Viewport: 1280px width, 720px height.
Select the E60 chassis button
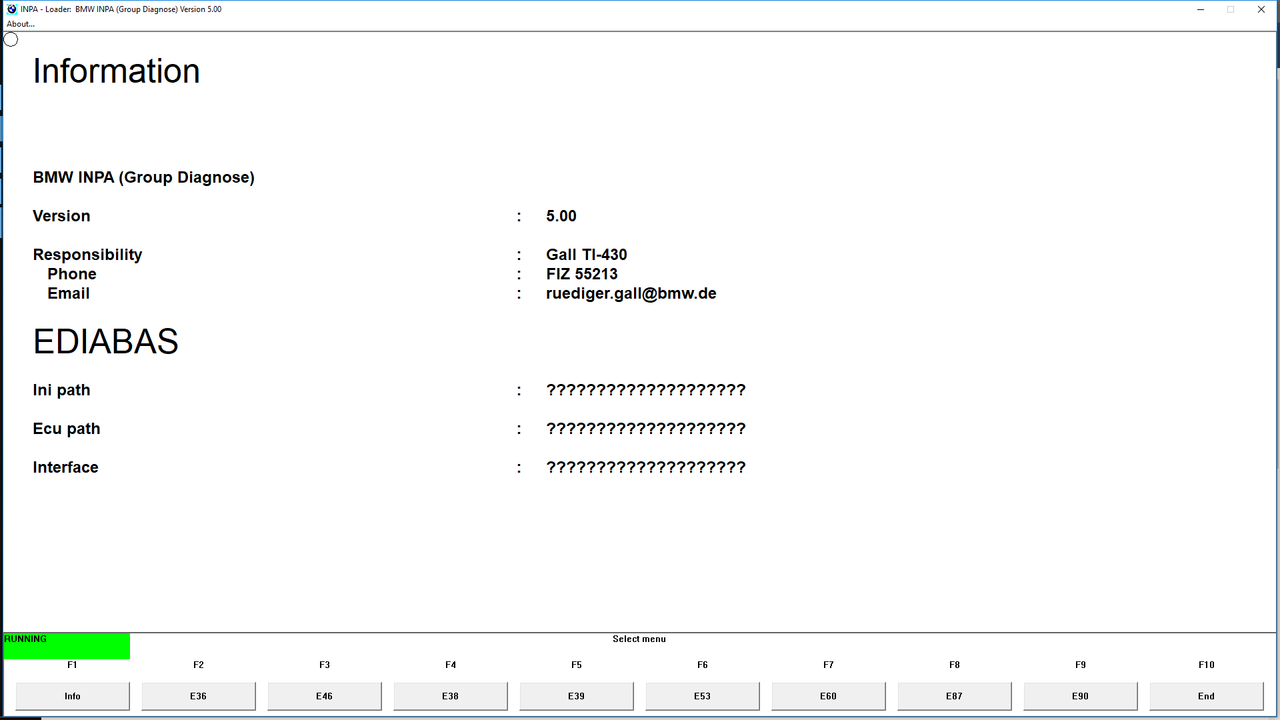828,696
